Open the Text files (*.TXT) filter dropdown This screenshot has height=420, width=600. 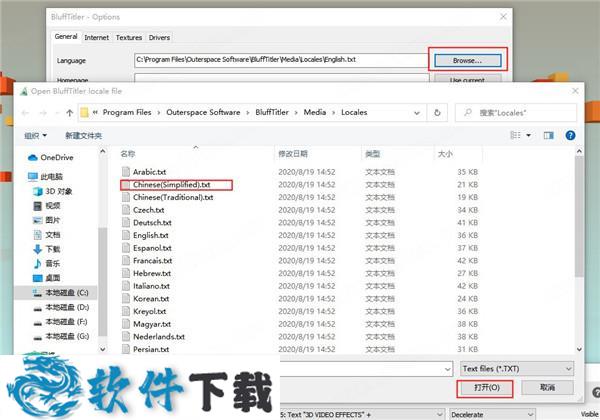517,369
